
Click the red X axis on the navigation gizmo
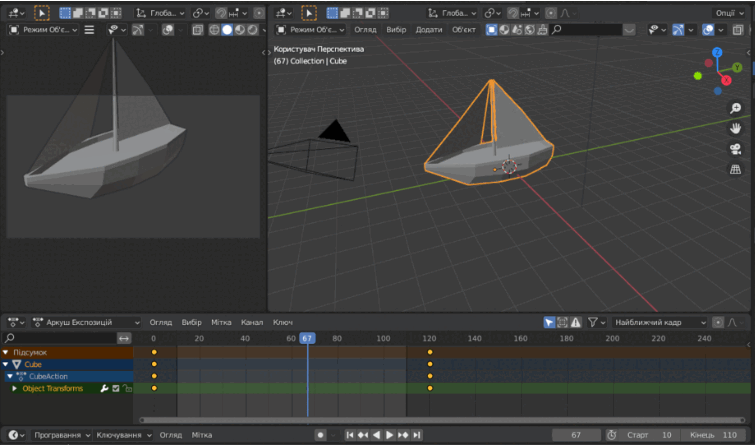pos(726,80)
